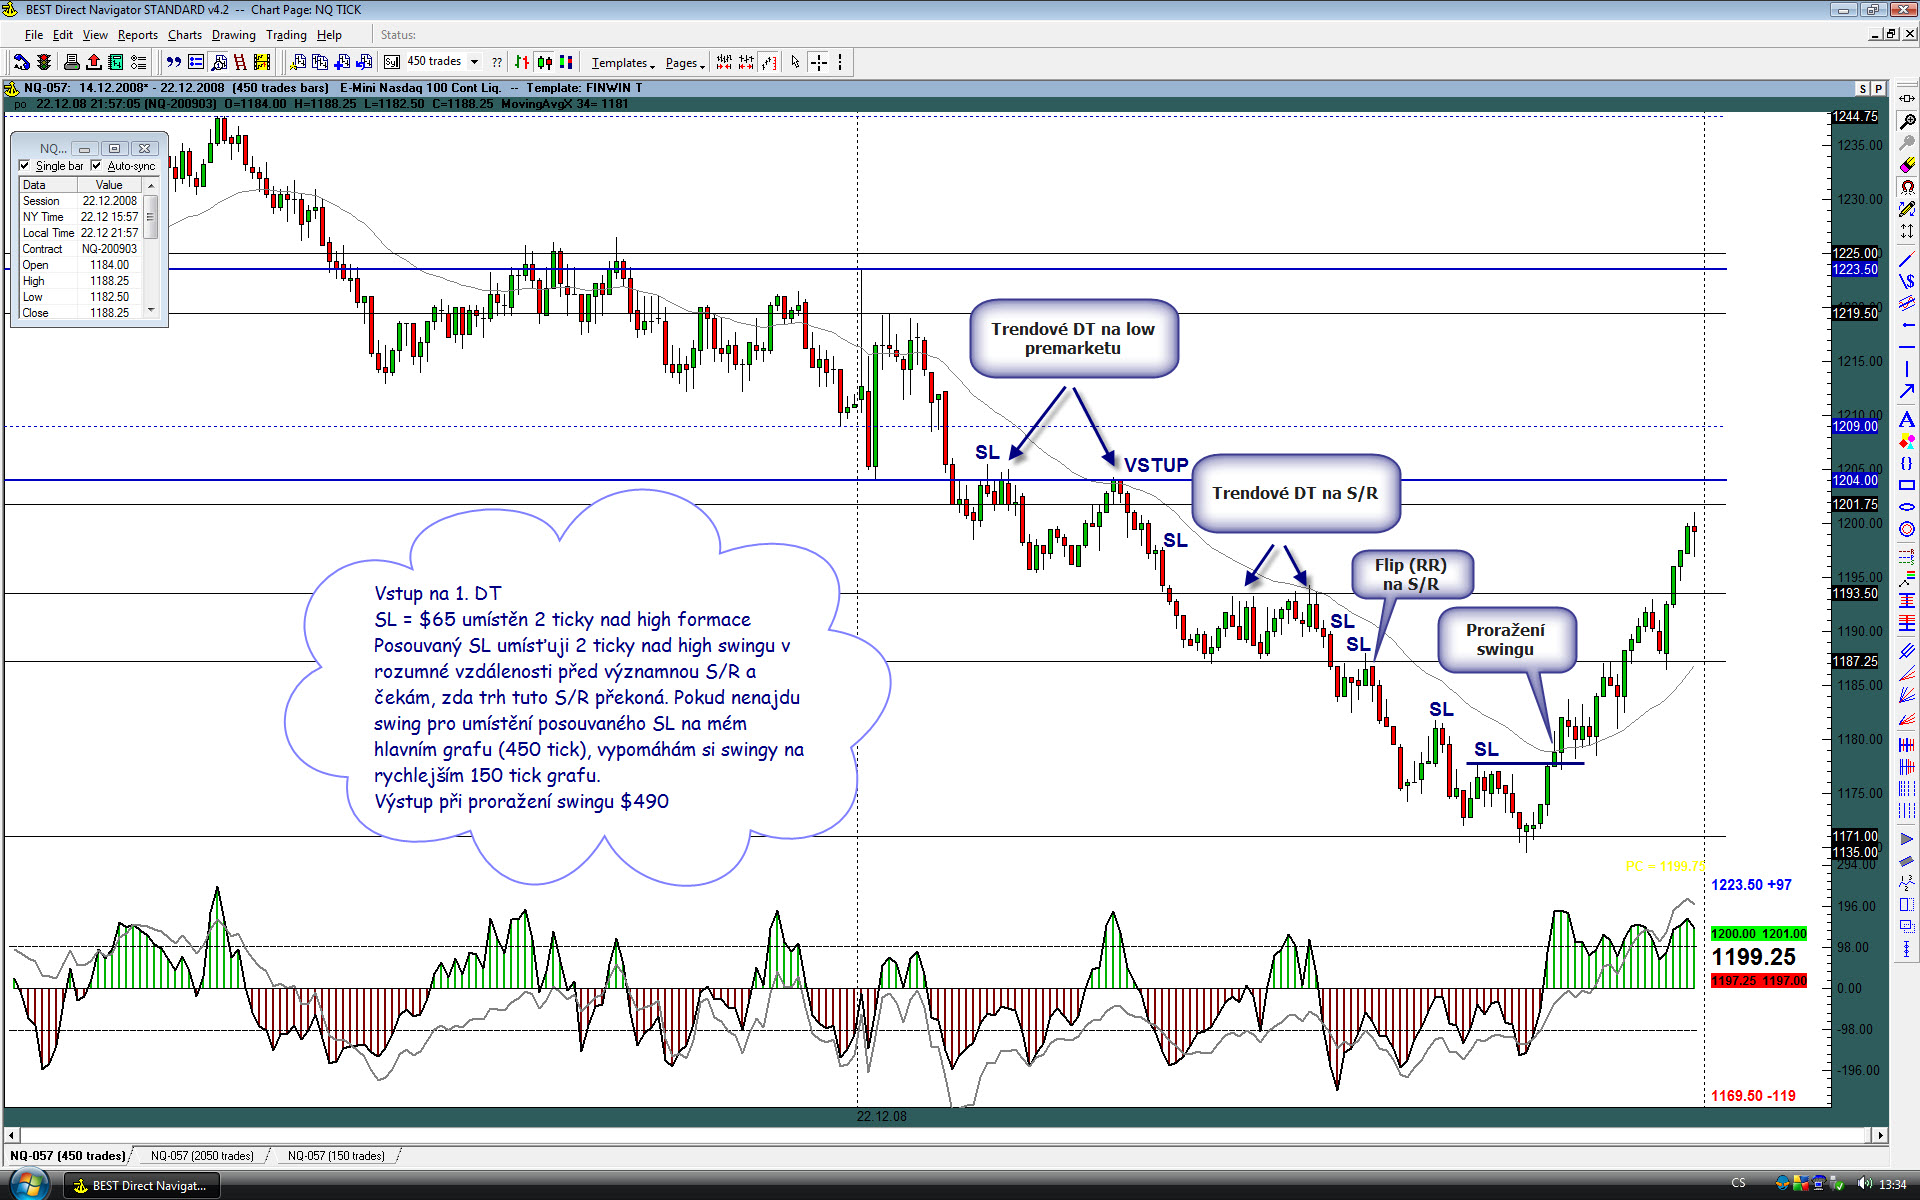The image size is (1920, 1200).
Task: Click the traffic light icon in toolbar
Action: [43, 62]
